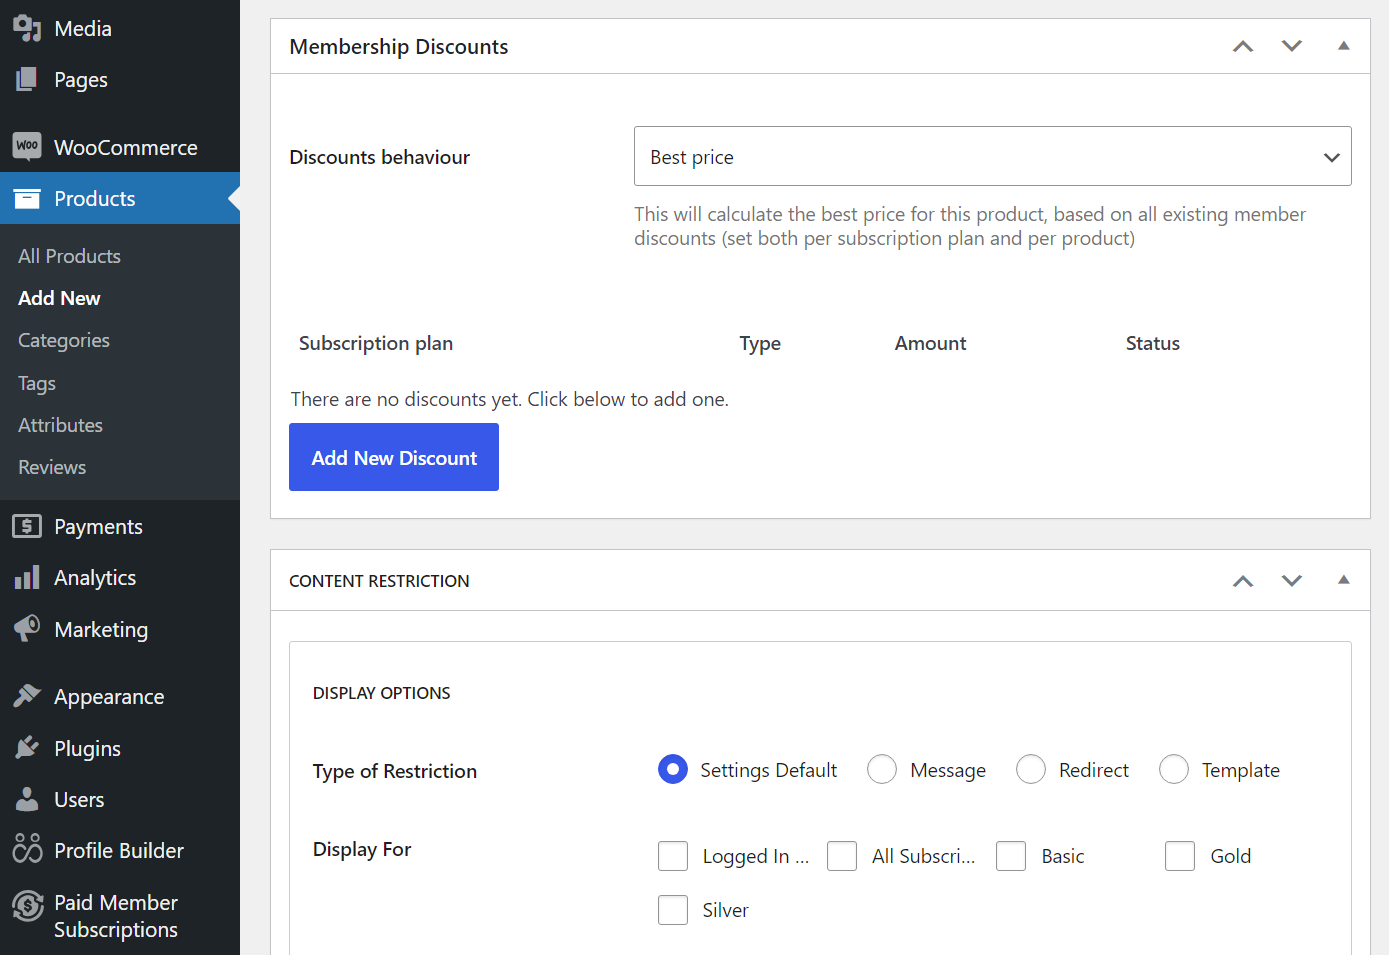Click the Subscription plan column header
This screenshot has width=1389, height=955.
point(376,343)
